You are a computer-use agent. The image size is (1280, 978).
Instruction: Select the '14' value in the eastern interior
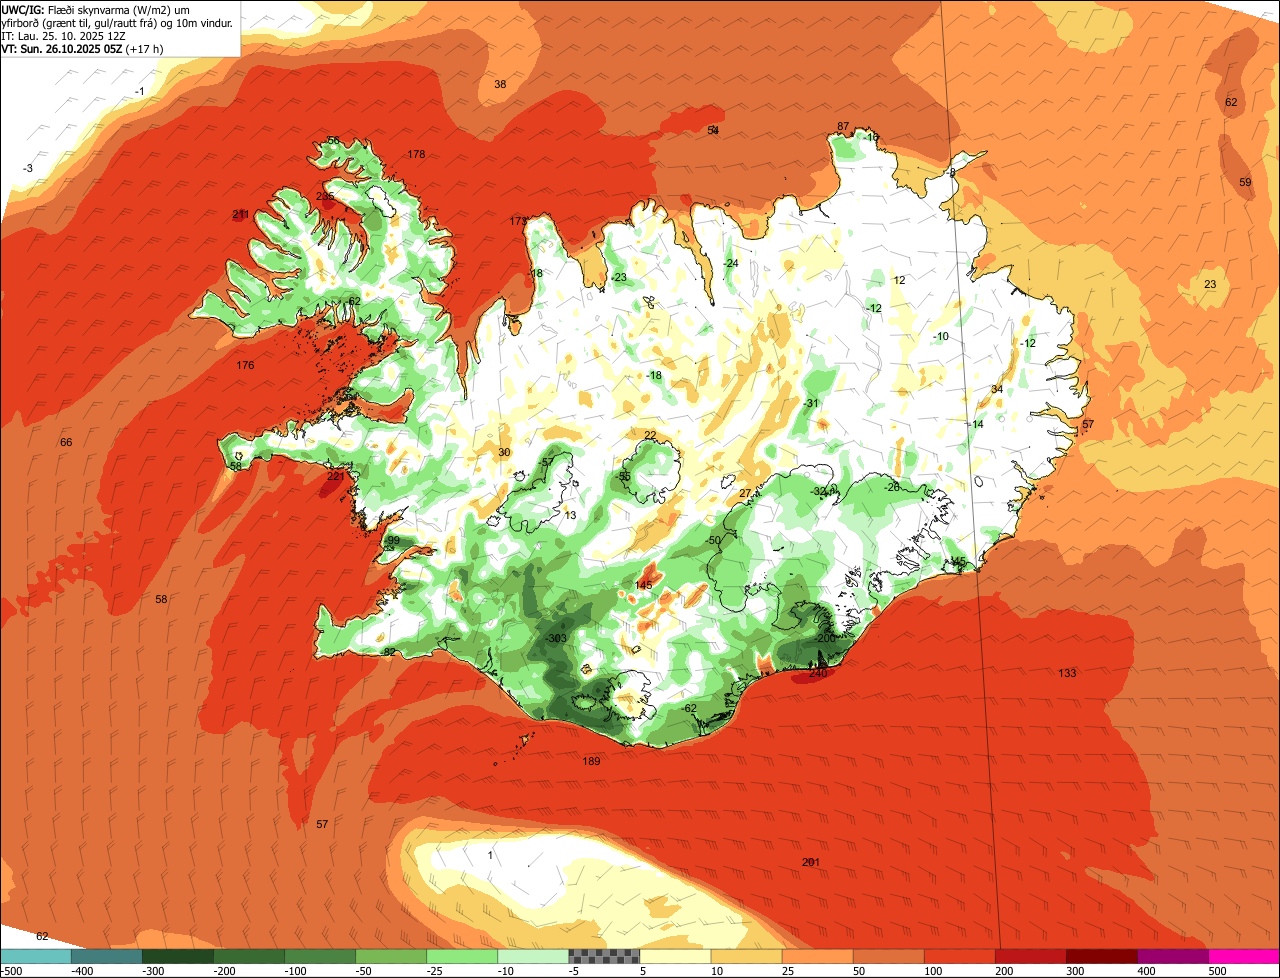[x=978, y=424]
